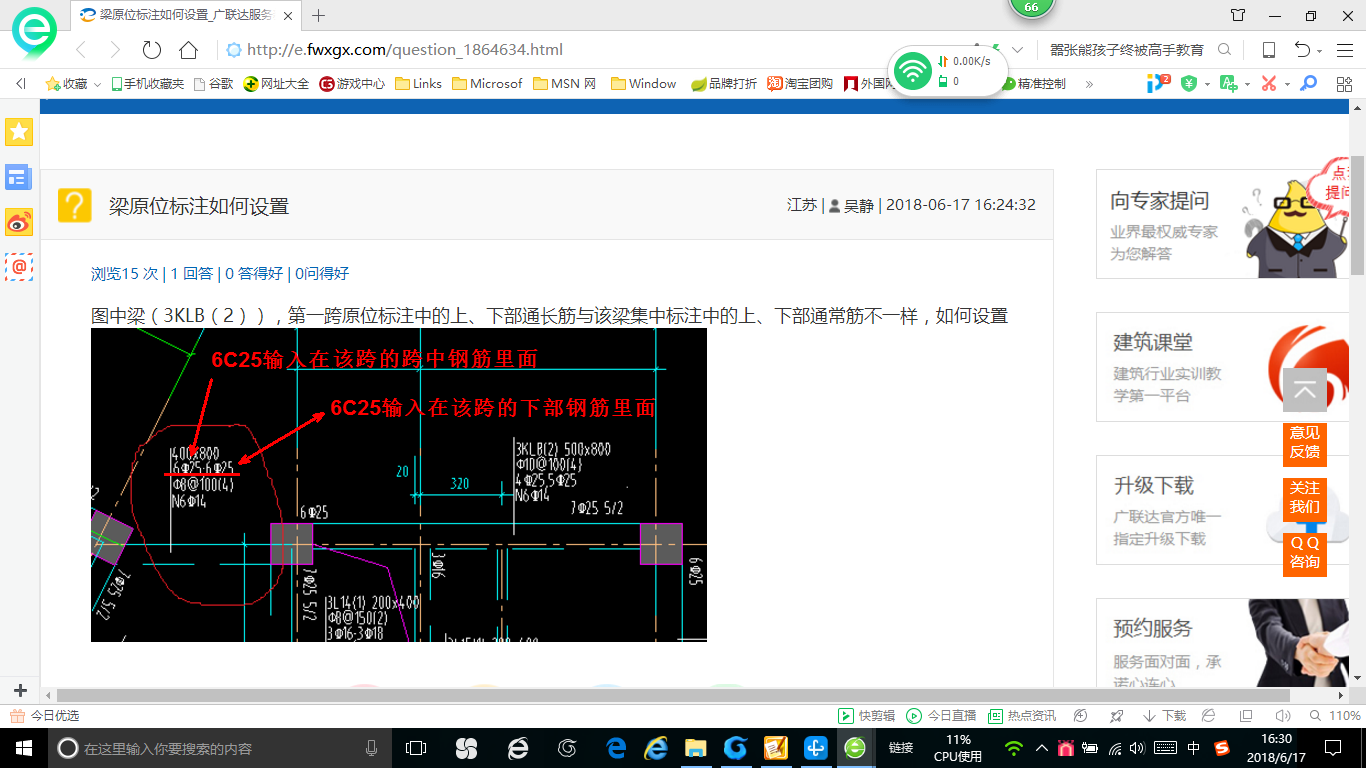Viewport: 1366px width, 768px height.
Task: Select the 梁原位标注如何设置 browser tab
Action: pyautogui.click(x=185, y=15)
